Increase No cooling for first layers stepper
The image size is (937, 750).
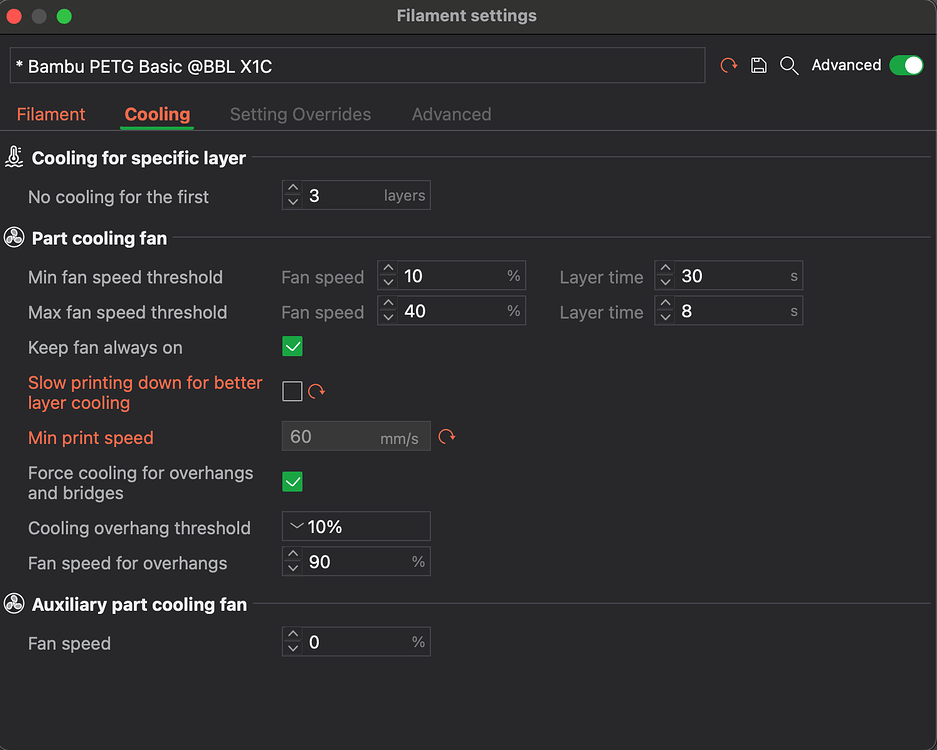click(x=293, y=188)
